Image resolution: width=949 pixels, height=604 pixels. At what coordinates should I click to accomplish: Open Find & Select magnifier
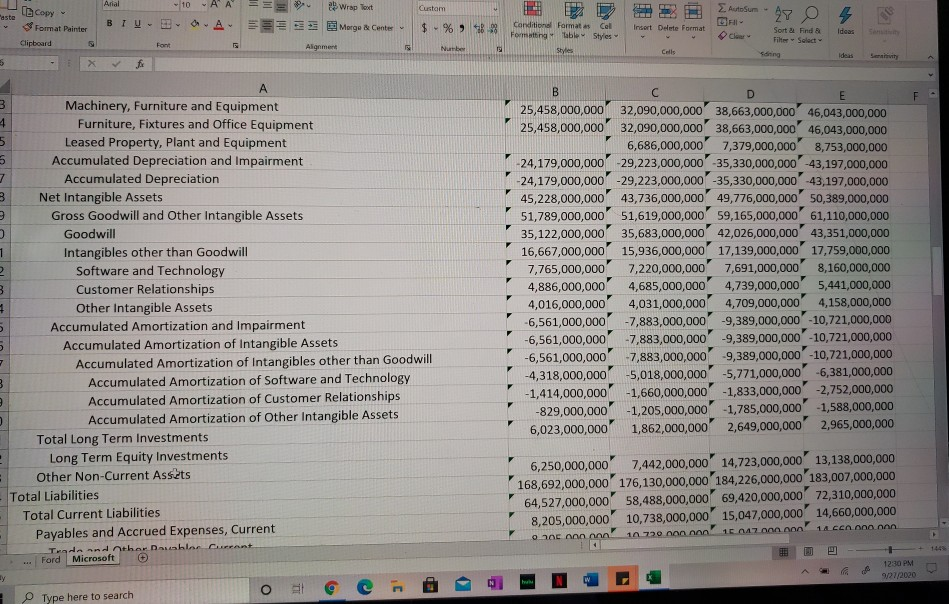coord(810,24)
